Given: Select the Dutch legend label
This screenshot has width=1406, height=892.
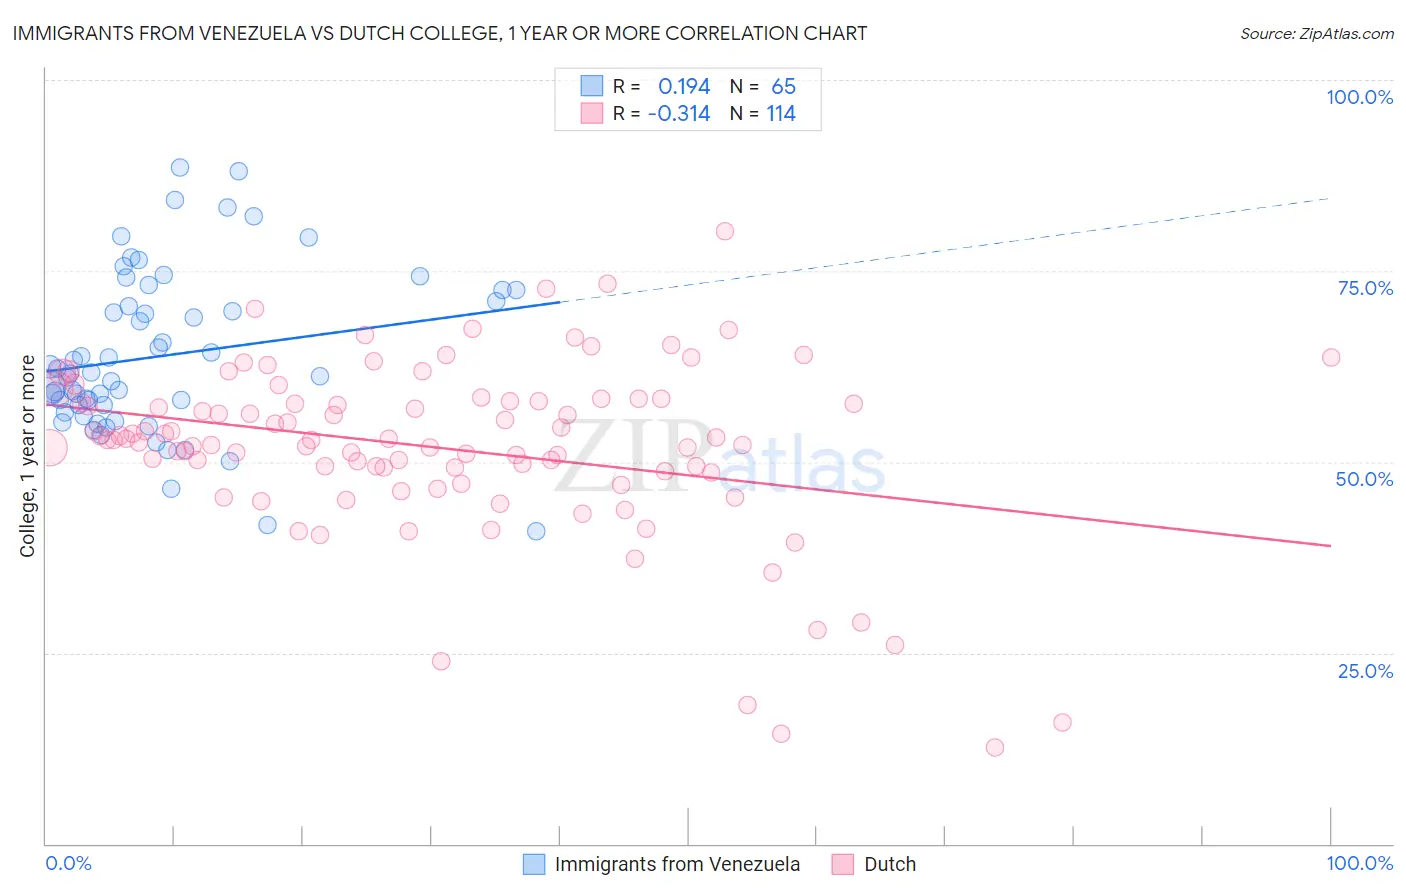Looking at the screenshot, I should [x=890, y=864].
